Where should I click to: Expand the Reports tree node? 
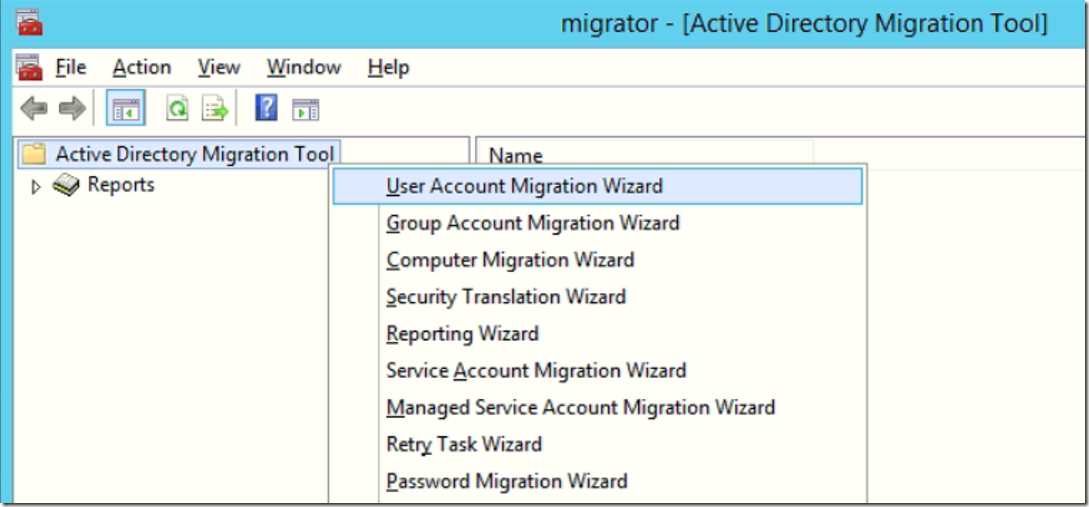tap(36, 186)
